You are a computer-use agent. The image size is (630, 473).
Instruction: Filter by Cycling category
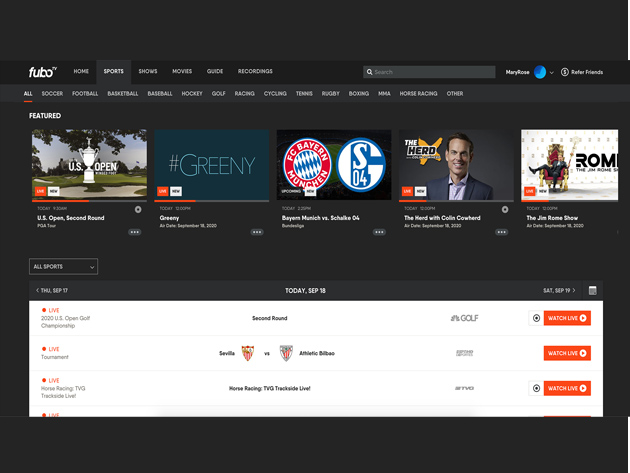[x=275, y=94]
